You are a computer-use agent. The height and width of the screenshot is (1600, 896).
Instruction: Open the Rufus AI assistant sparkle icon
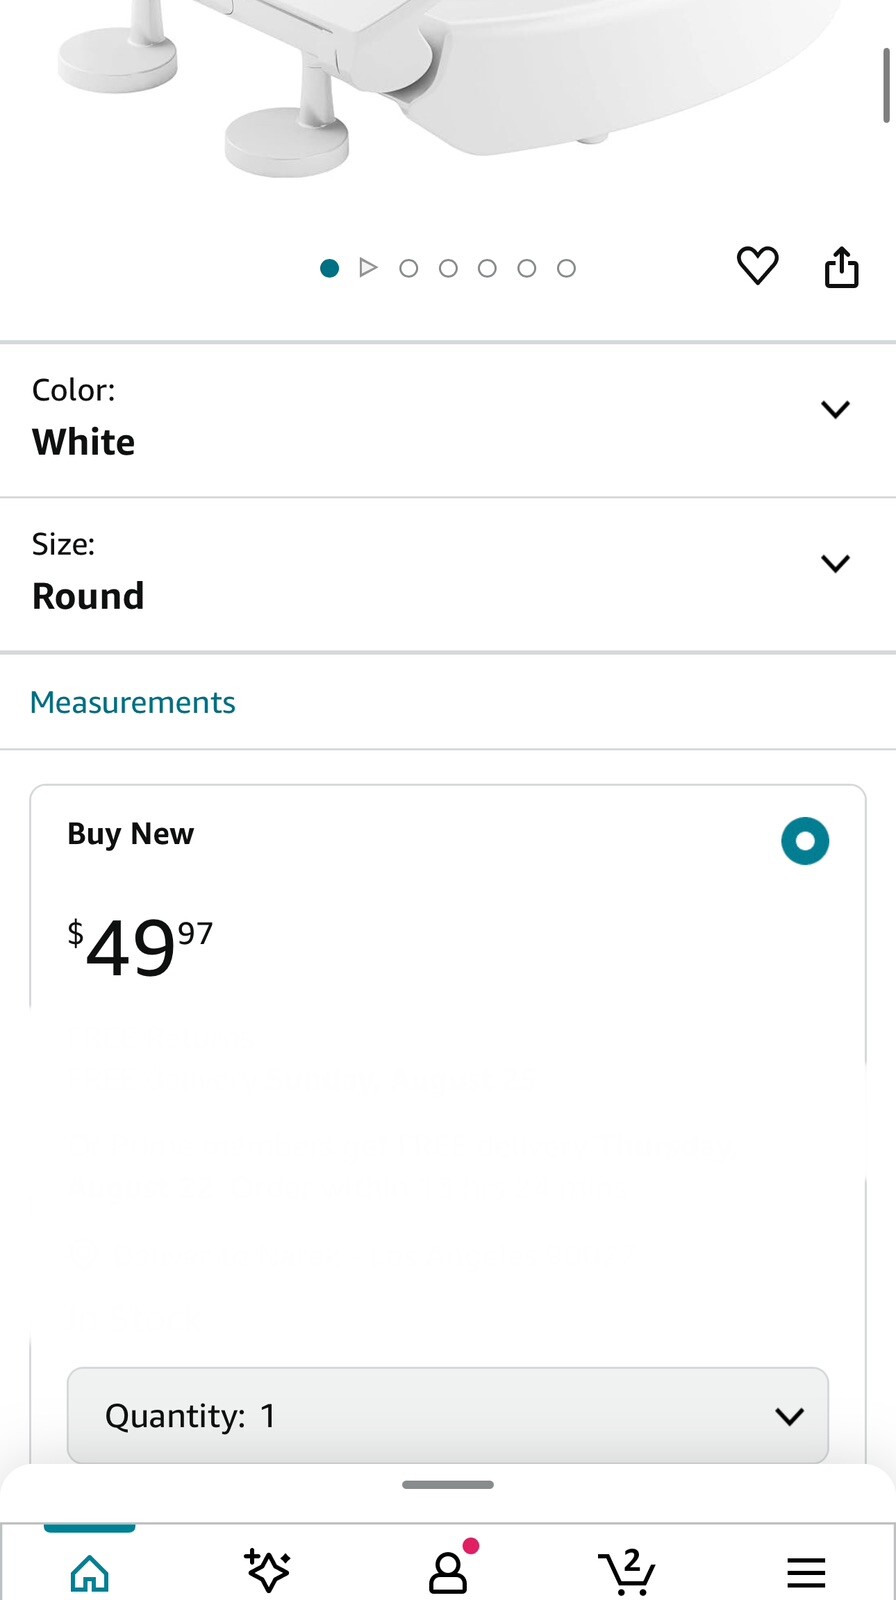[x=268, y=1570]
